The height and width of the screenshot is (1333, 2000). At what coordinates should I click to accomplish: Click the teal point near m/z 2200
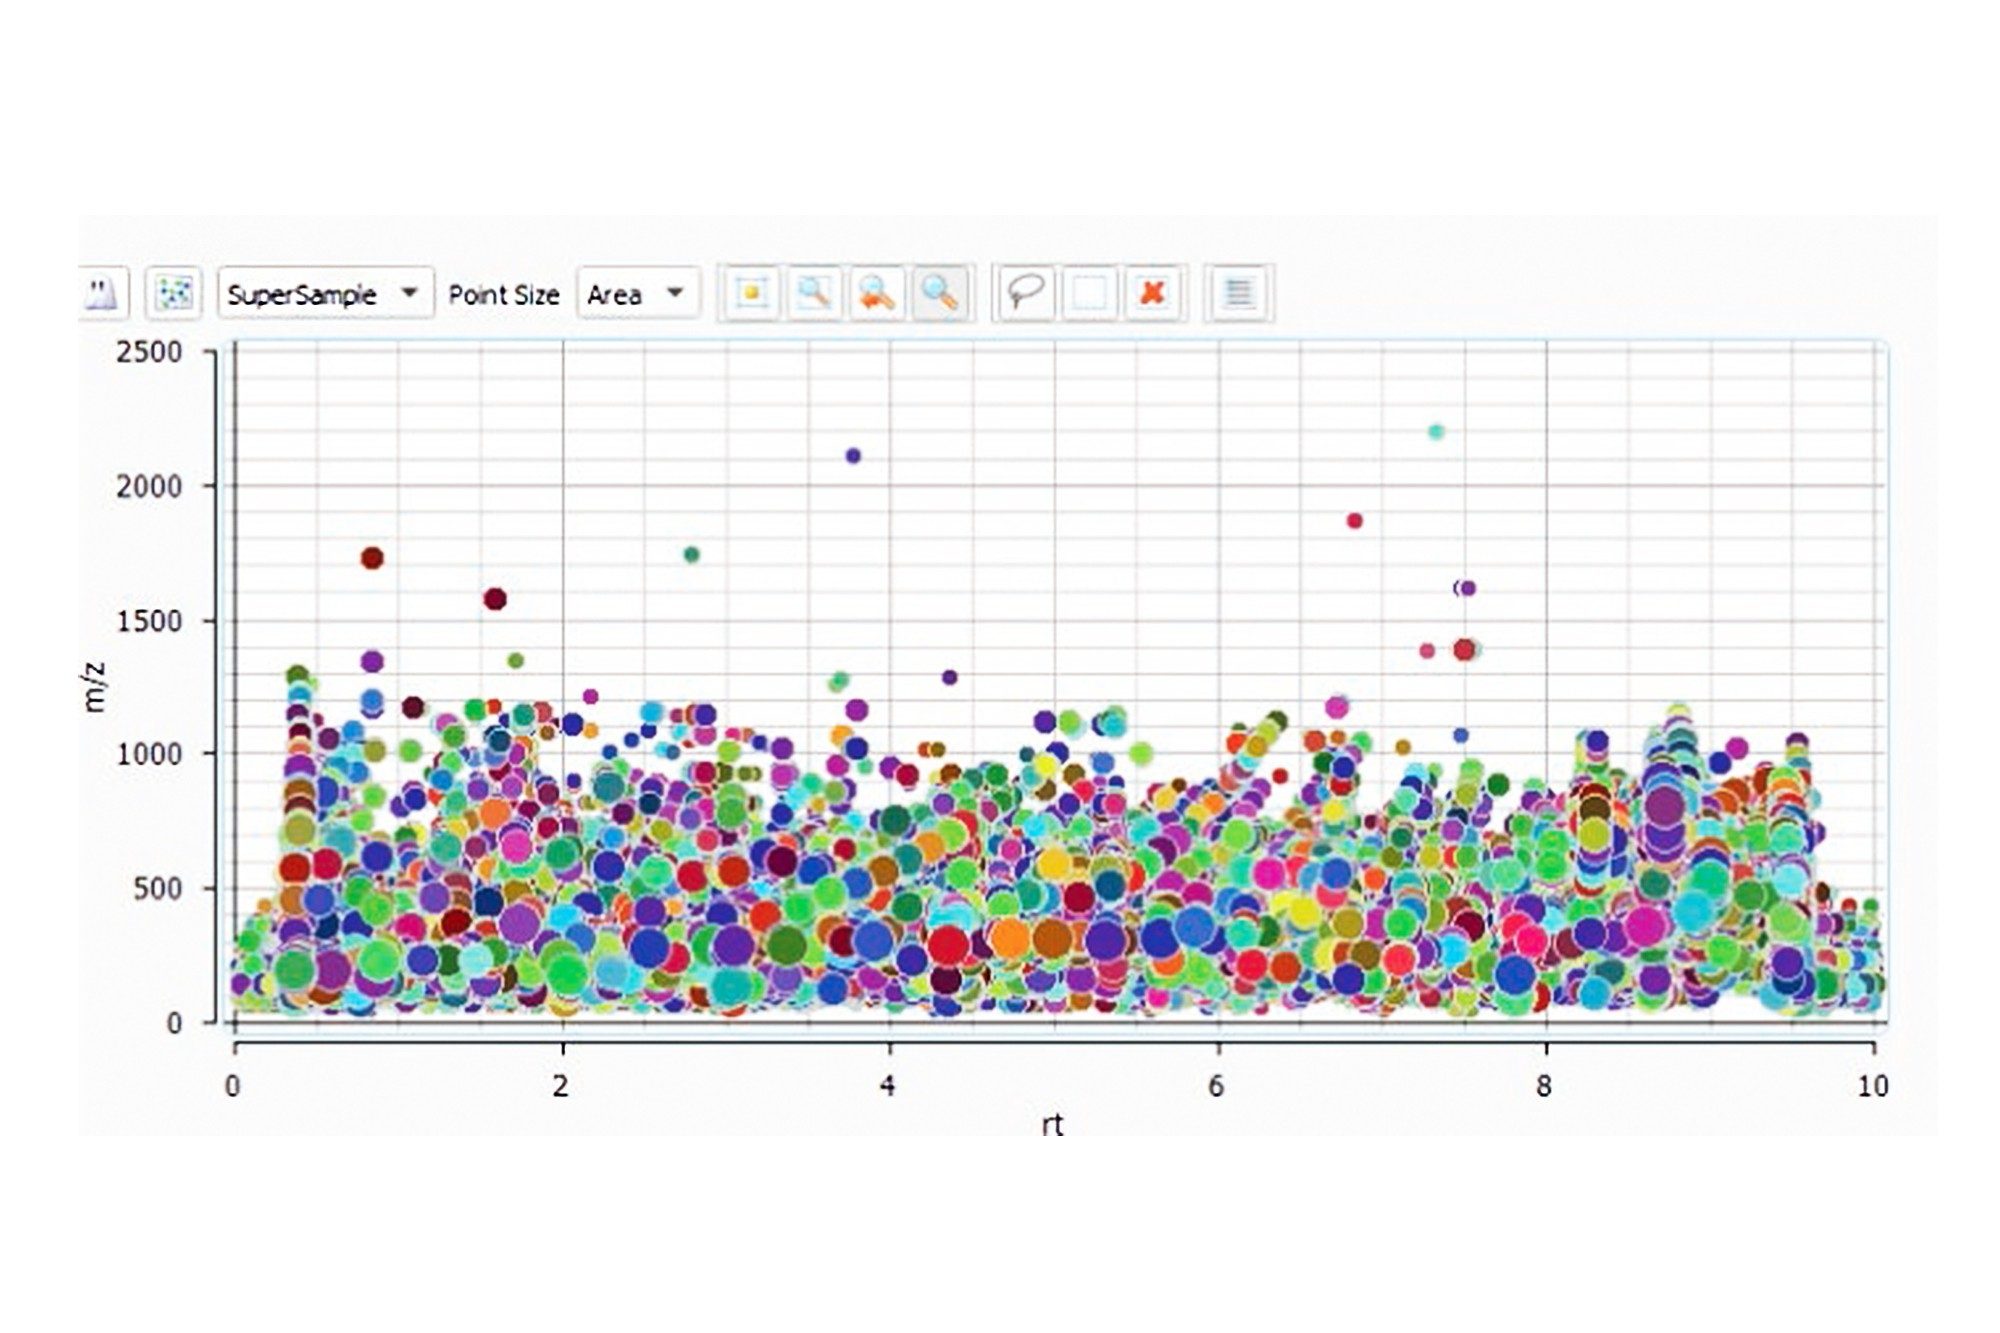pos(1436,432)
